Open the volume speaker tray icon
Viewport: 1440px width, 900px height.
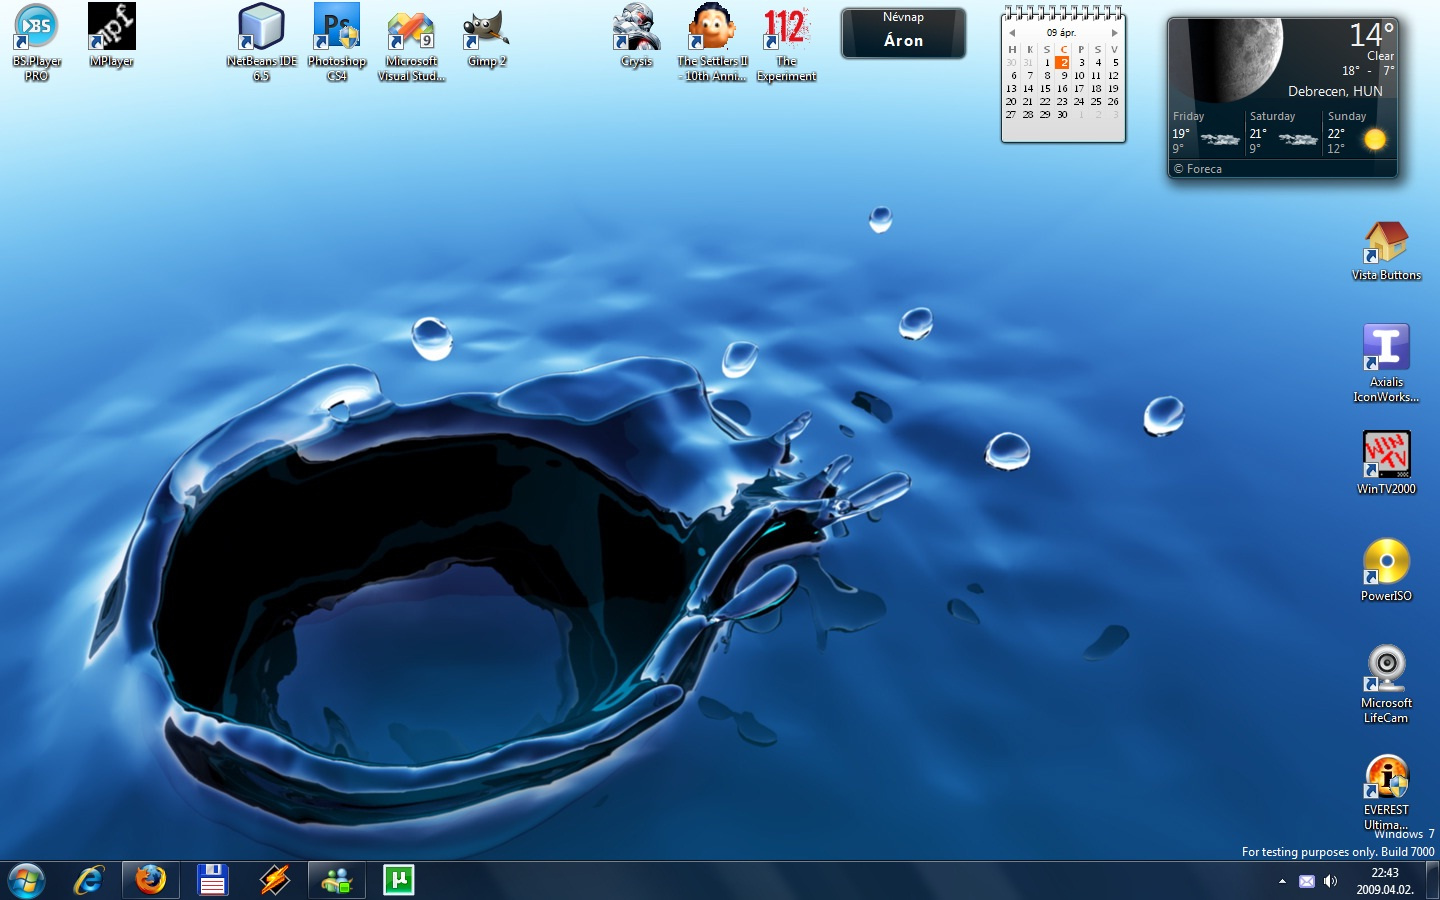(x=1330, y=881)
